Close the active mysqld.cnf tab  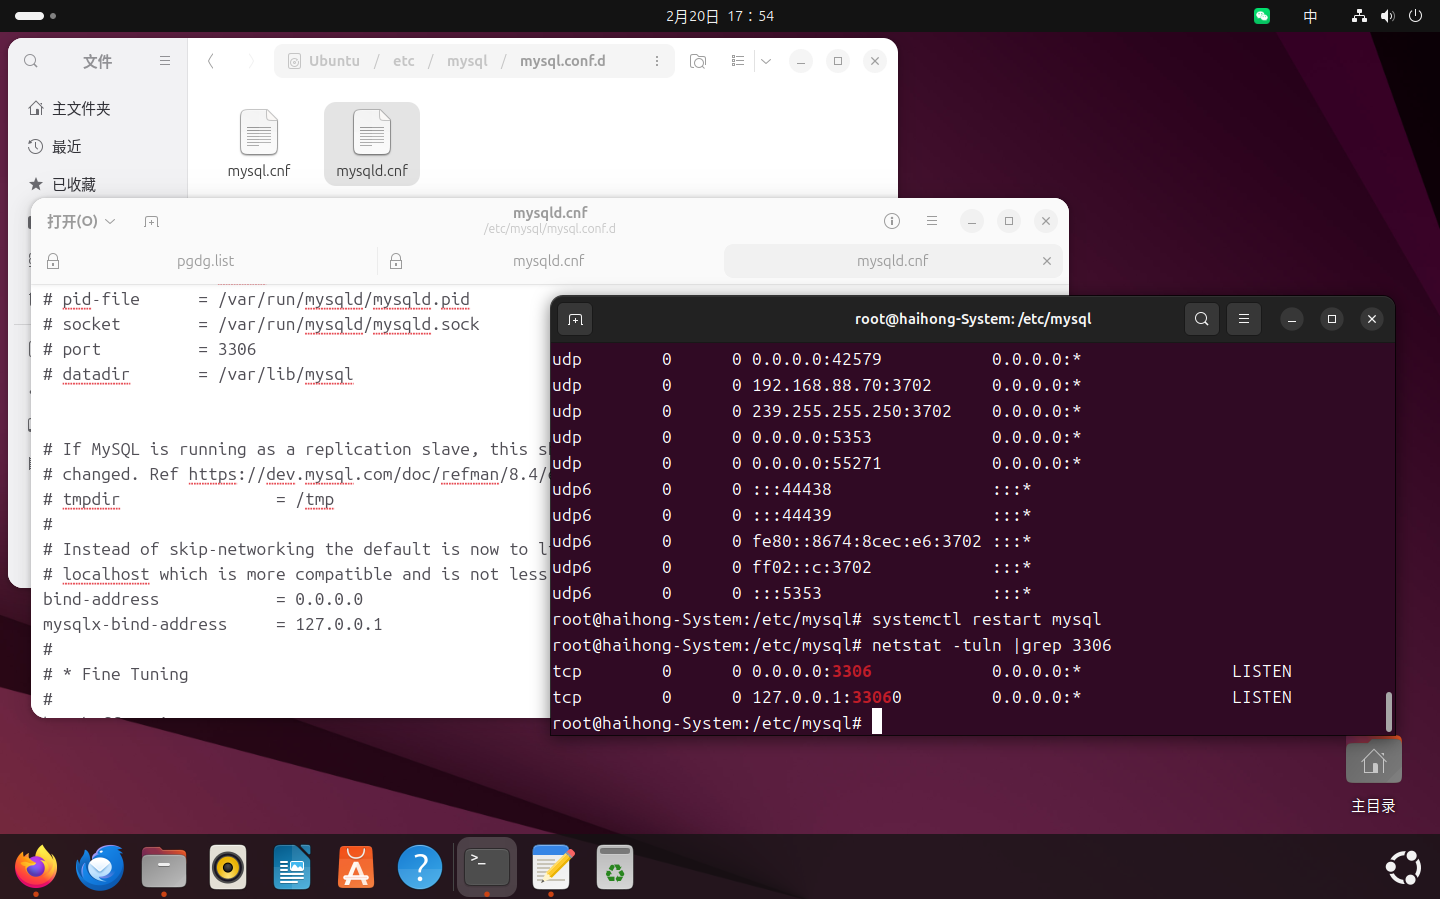pyautogui.click(x=1047, y=261)
